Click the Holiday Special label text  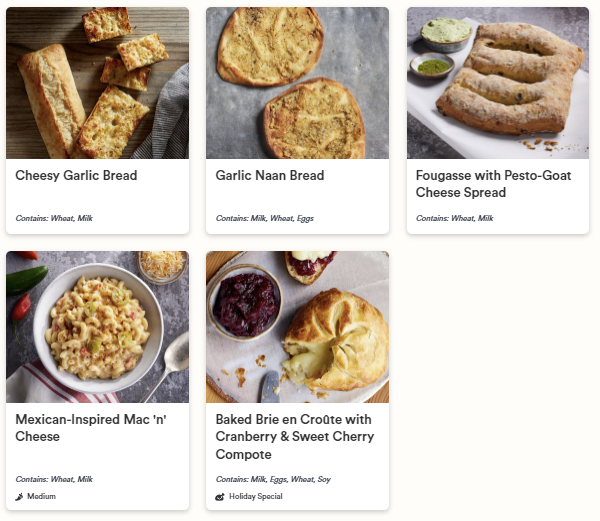[255, 496]
